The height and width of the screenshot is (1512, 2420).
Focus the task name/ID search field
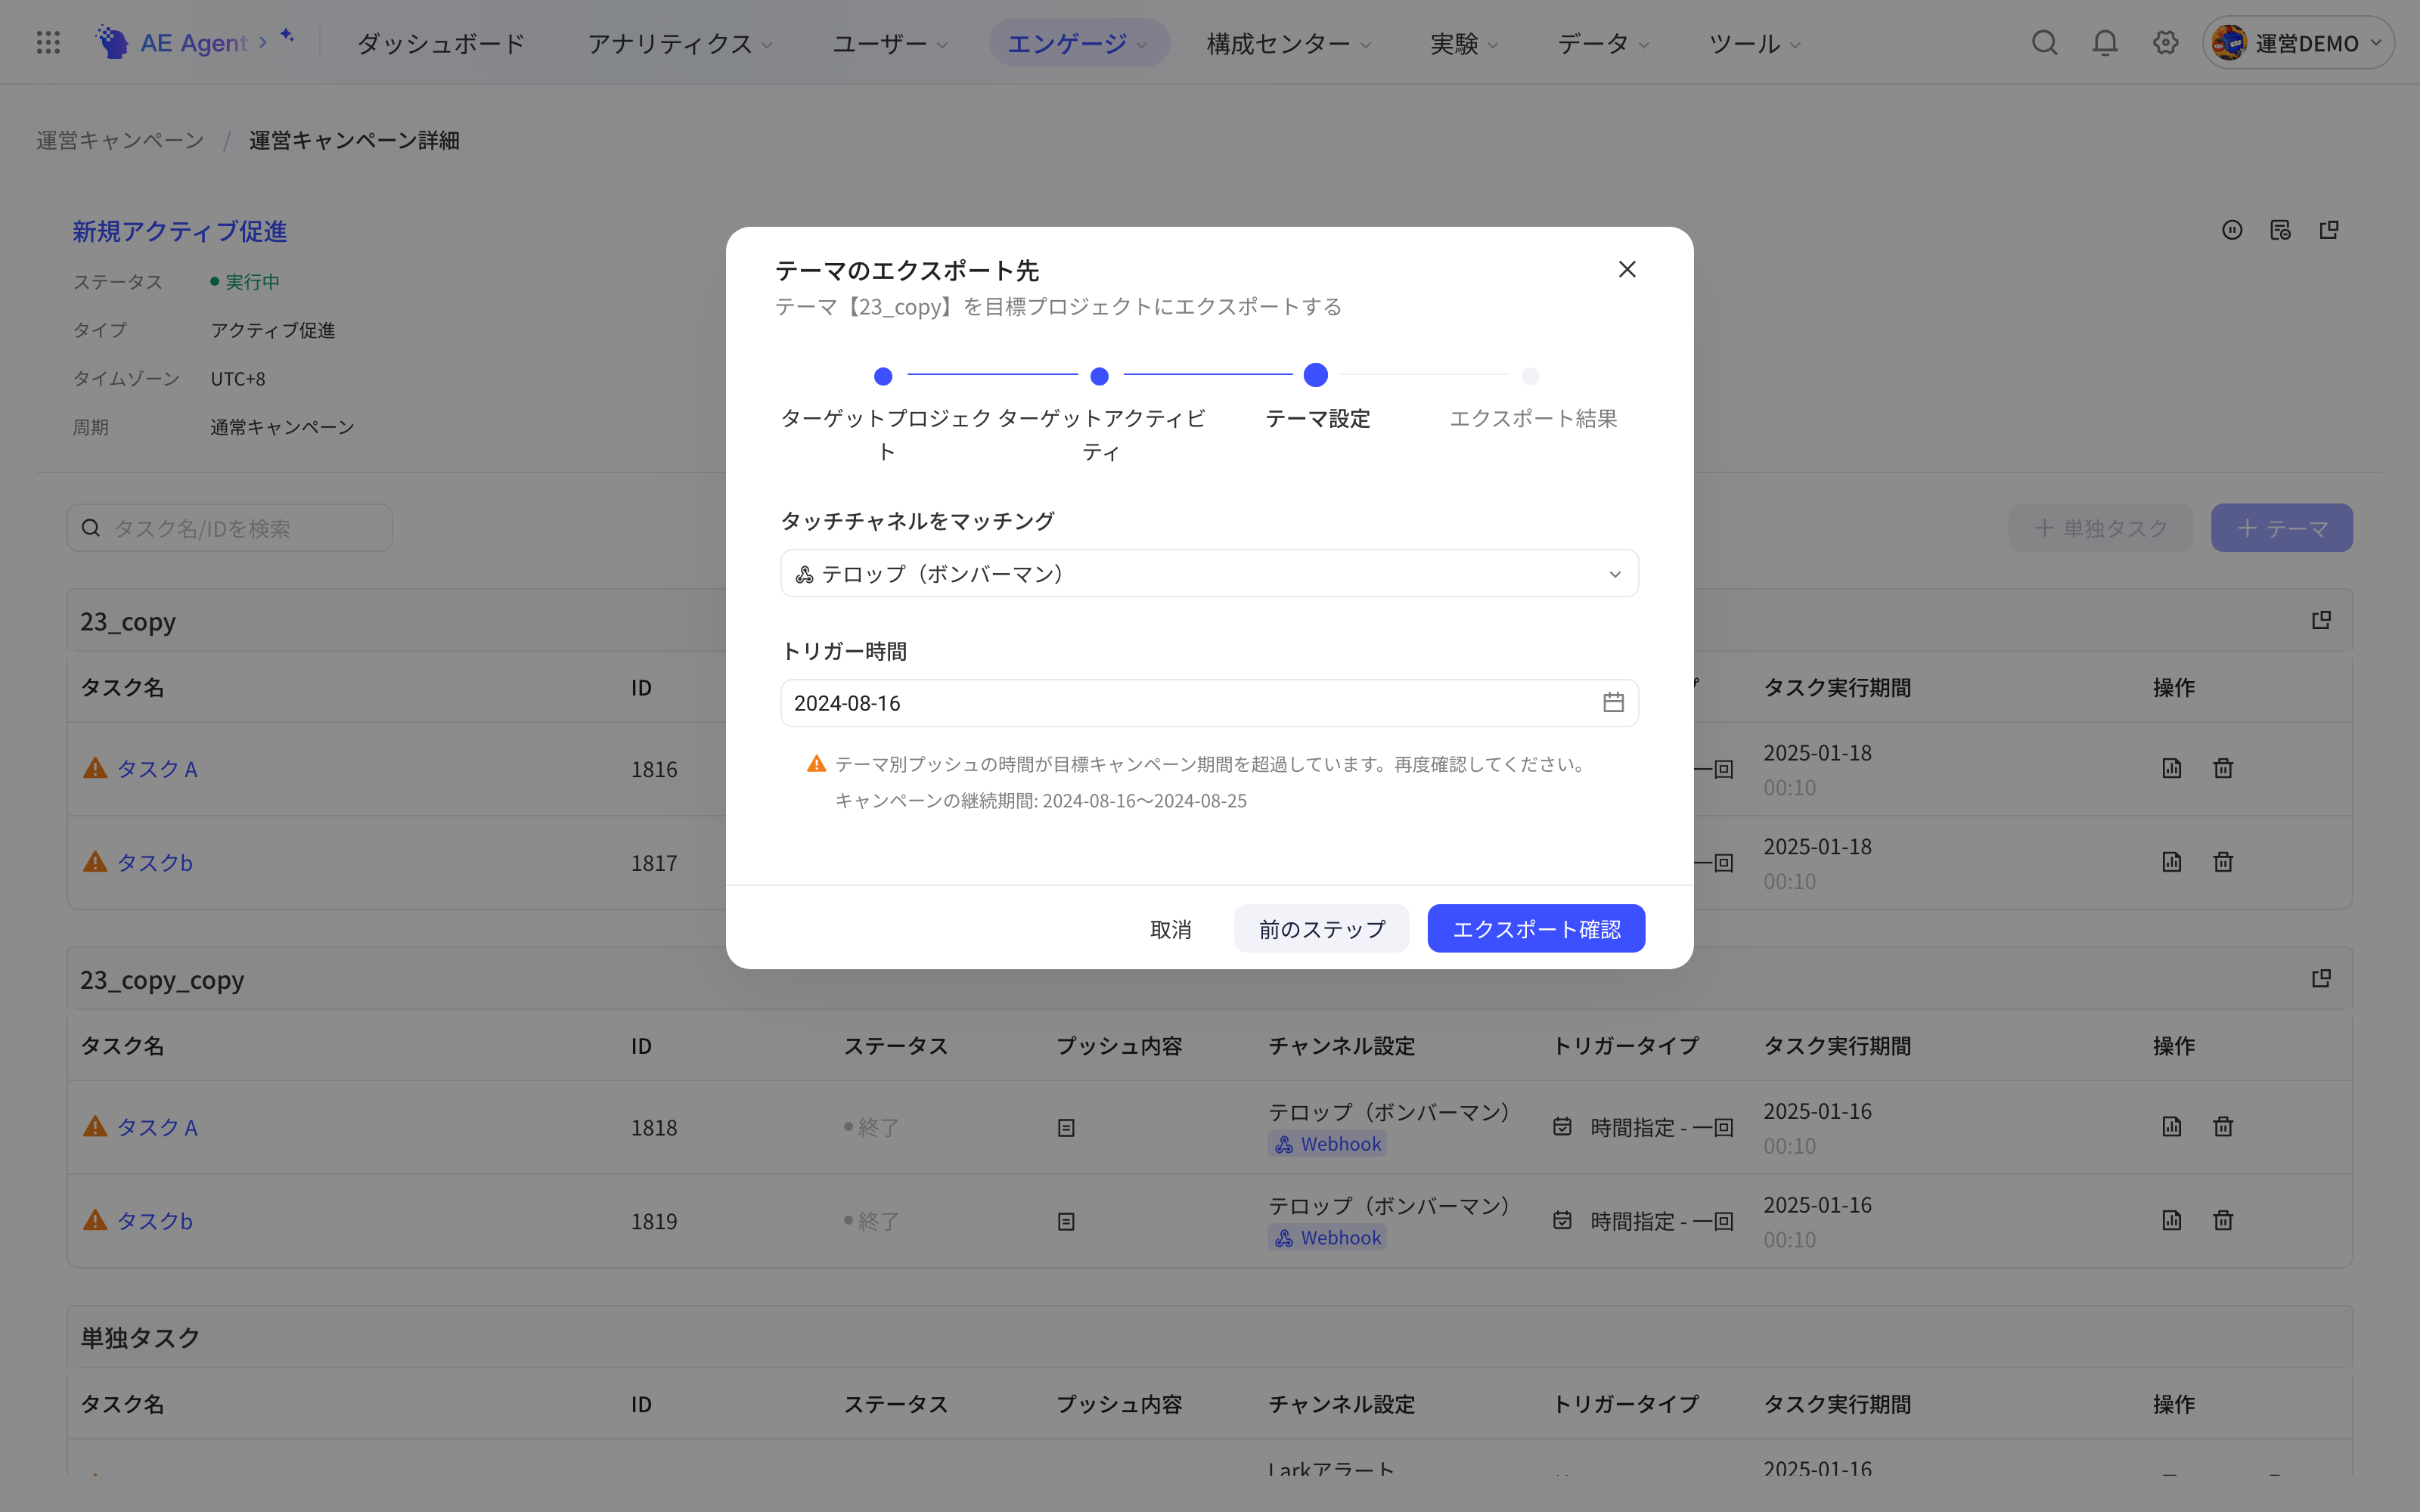pos(230,528)
